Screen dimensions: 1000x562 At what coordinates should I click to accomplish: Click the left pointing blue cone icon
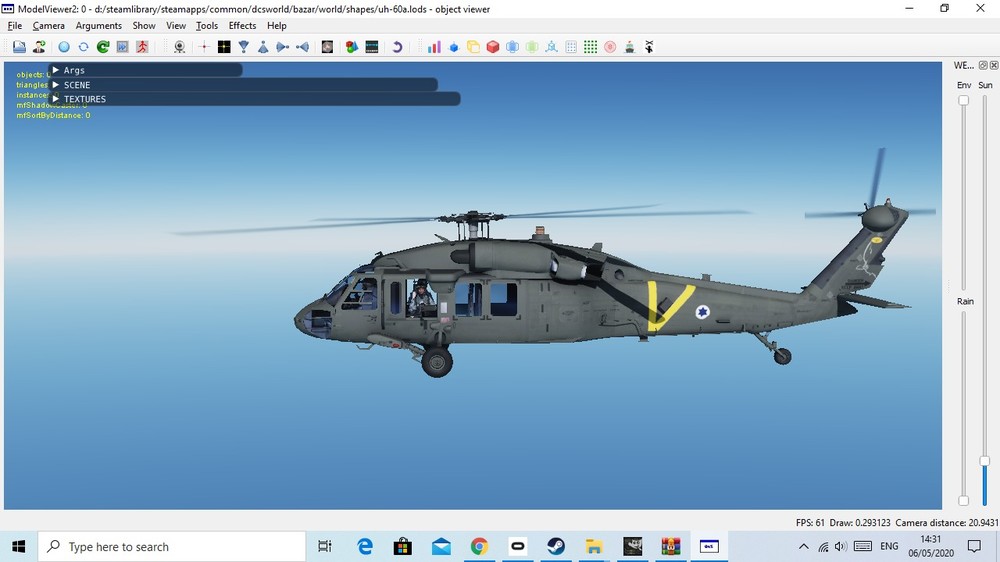point(302,47)
